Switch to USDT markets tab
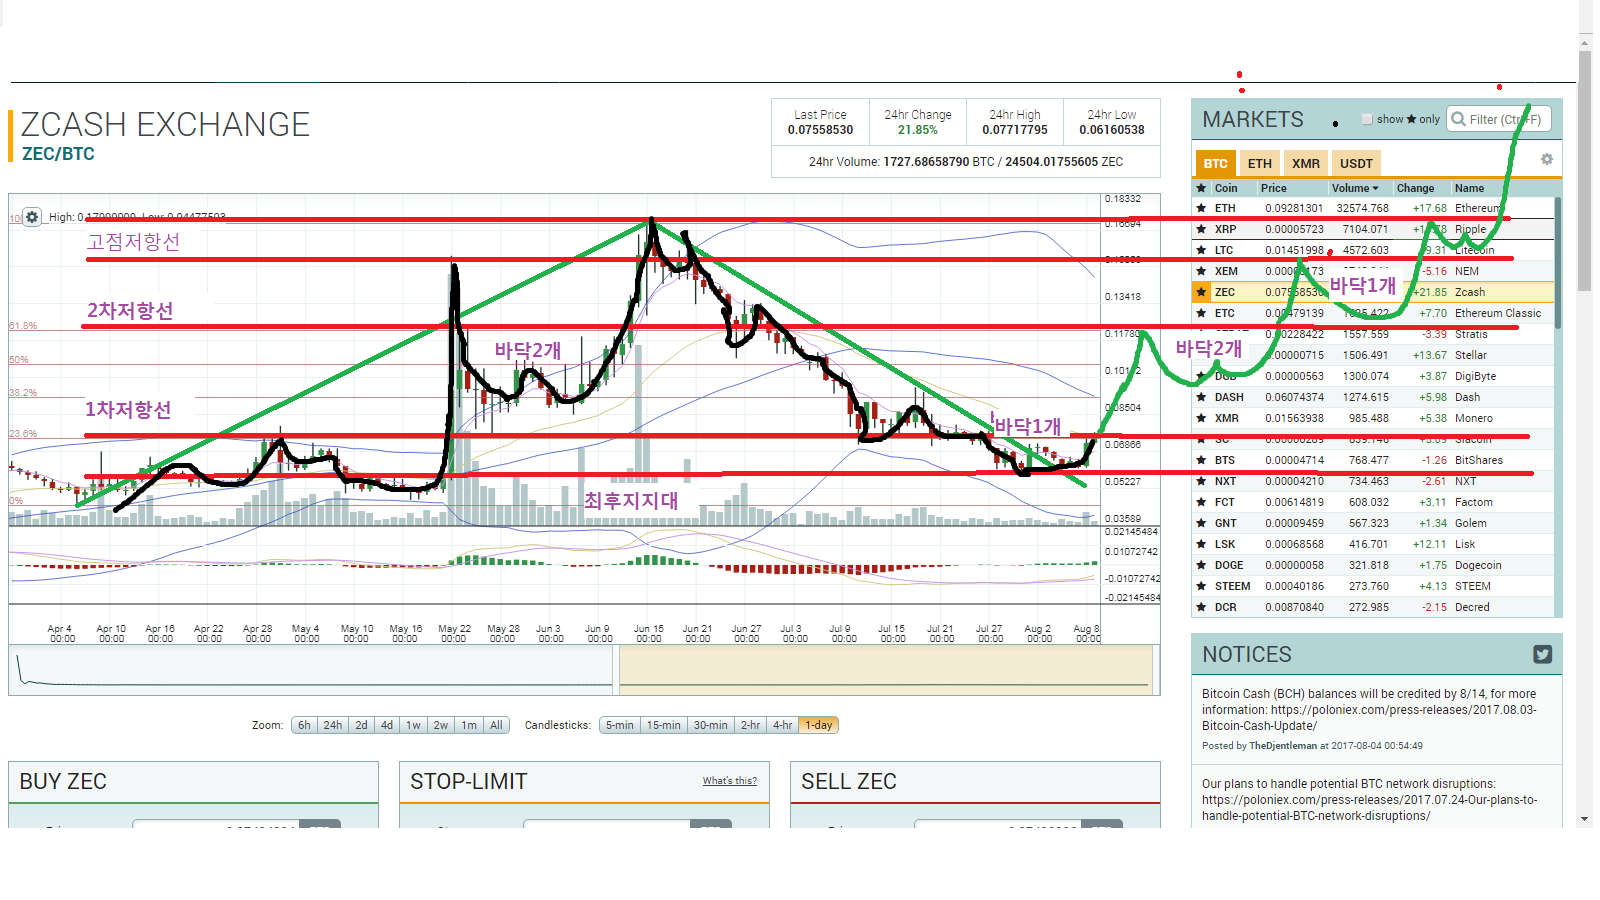Viewport: 1600px width, 900px height. 1356,163
